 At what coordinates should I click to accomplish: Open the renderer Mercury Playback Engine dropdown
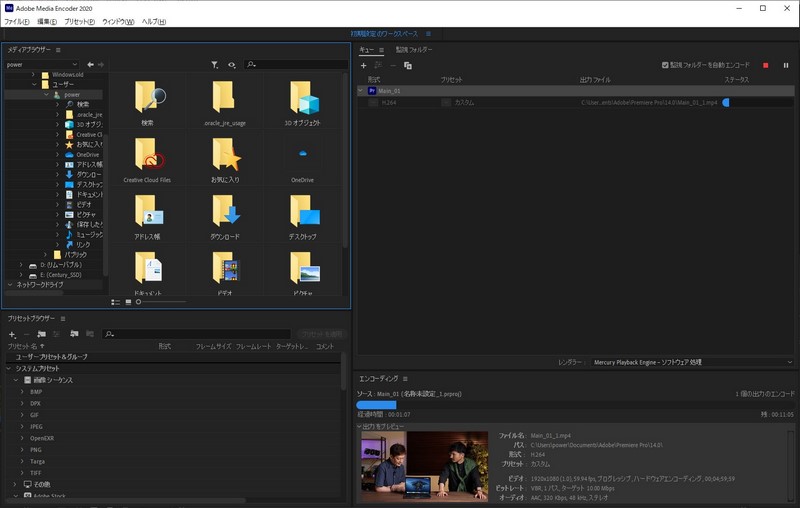coord(692,362)
